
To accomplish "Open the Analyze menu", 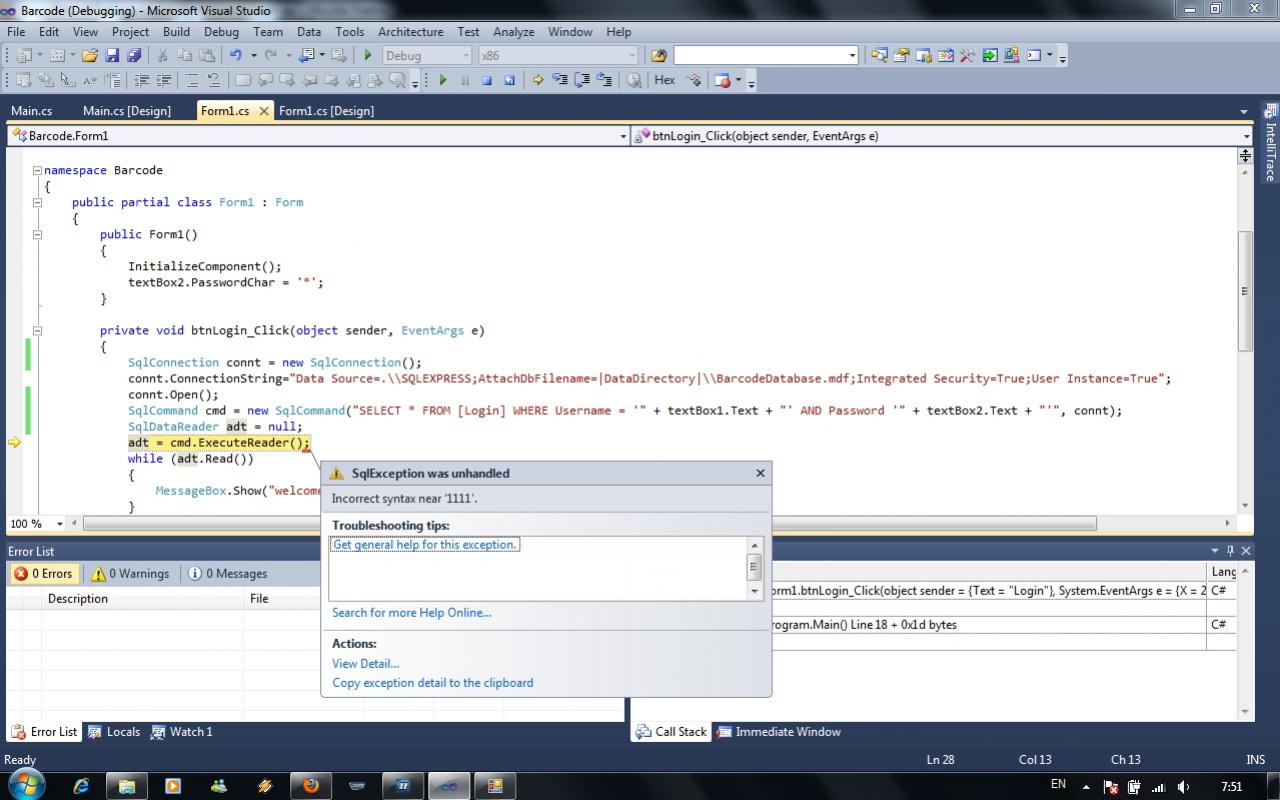I will click(x=513, y=32).
